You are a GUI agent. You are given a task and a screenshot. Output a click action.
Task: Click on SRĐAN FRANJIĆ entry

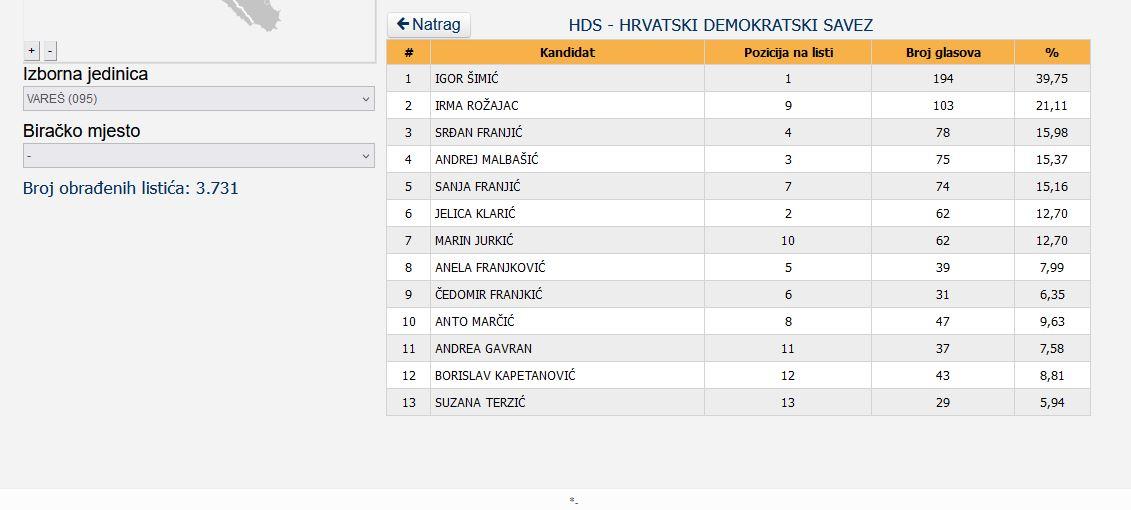479,133
